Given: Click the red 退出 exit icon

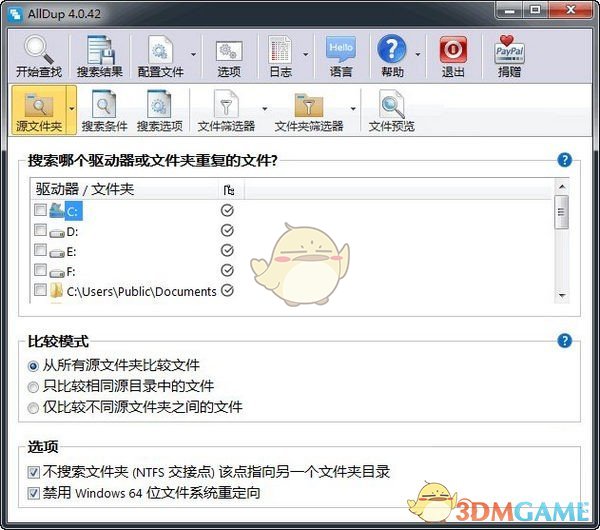Looking at the screenshot, I should pos(453,50).
